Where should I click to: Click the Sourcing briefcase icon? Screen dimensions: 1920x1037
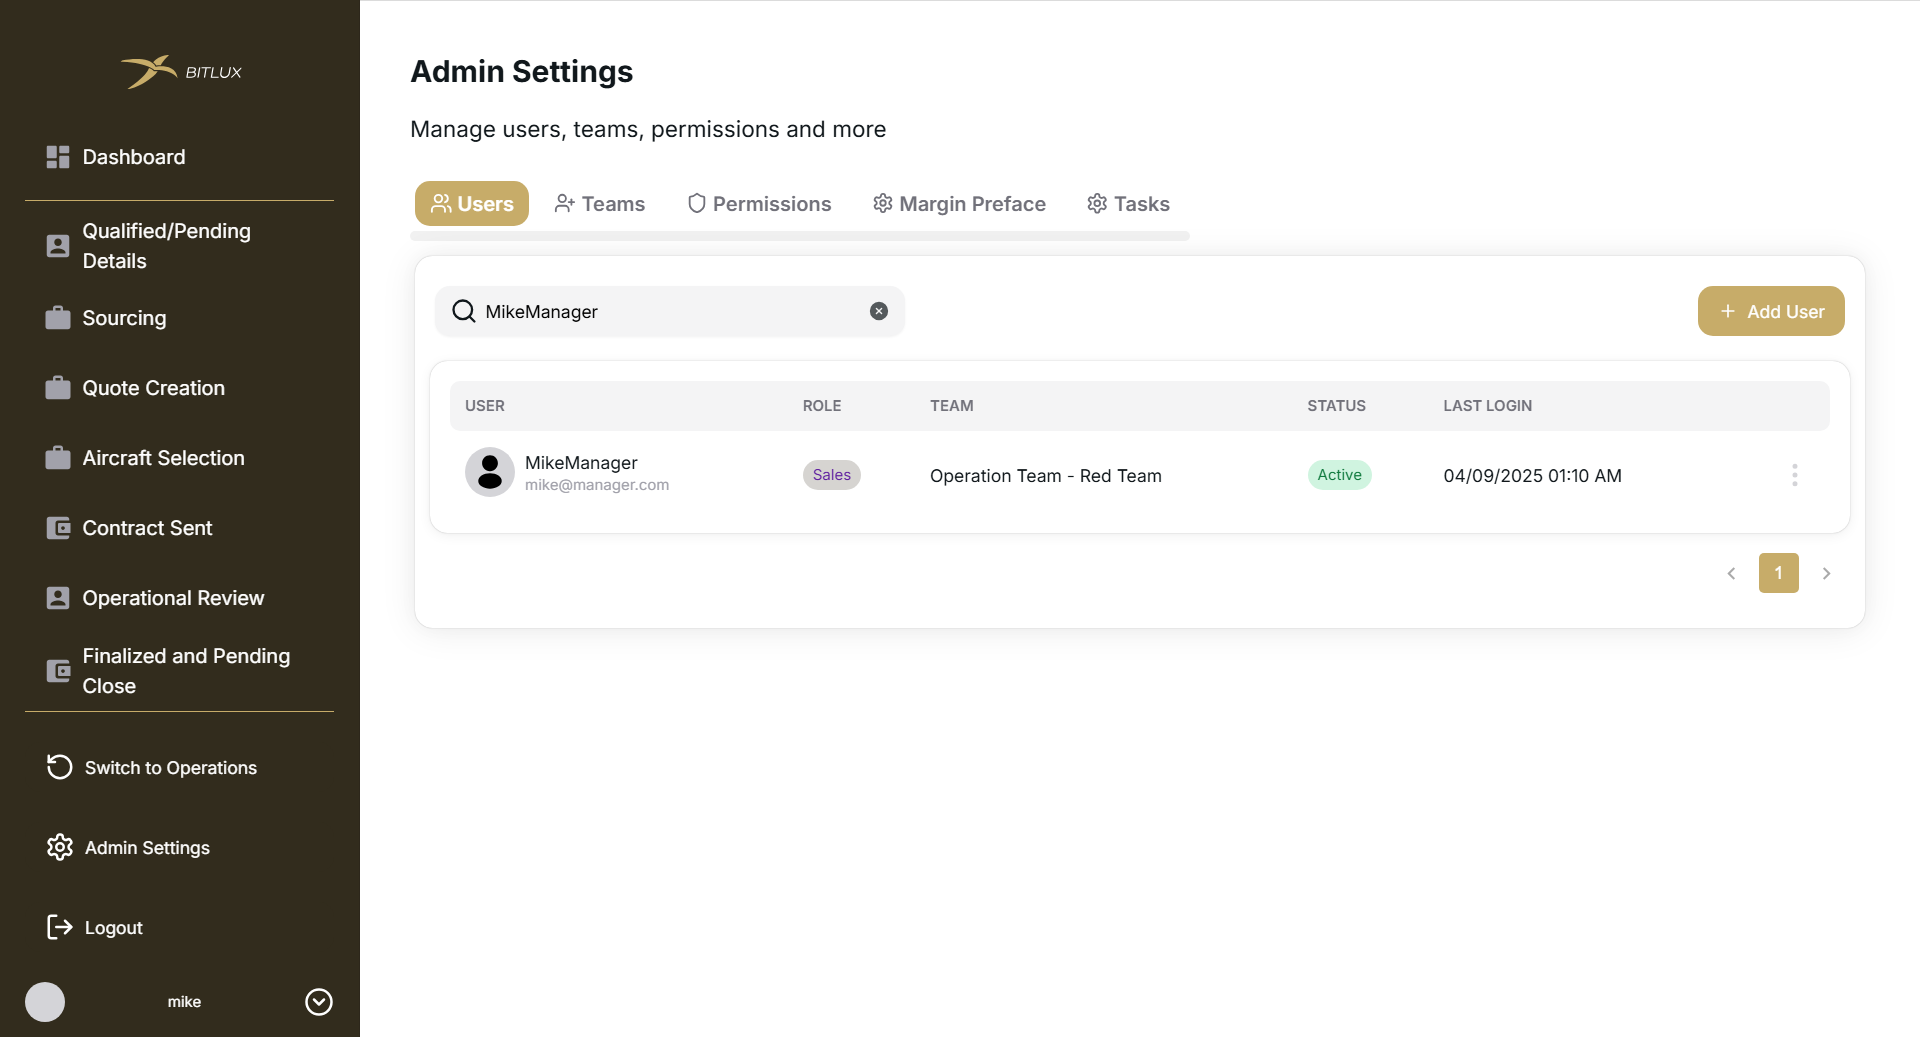(58, 318)
